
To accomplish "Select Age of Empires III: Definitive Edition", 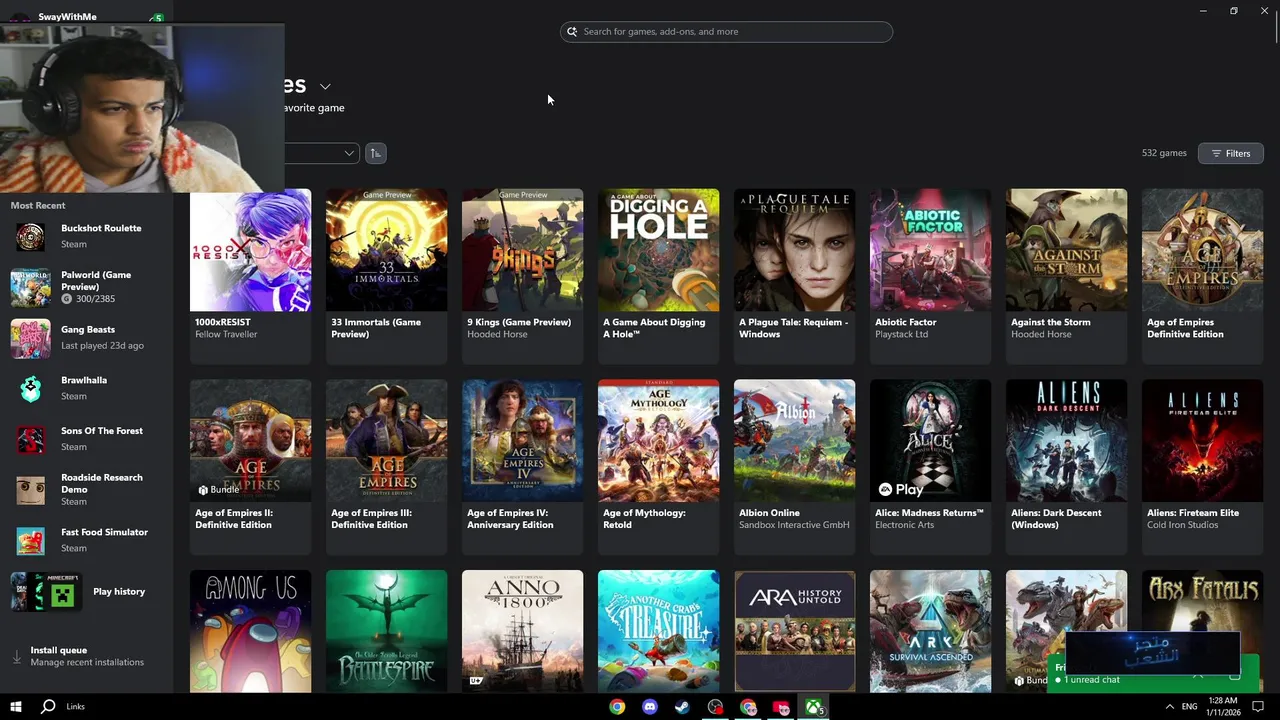I will [386, 466].
